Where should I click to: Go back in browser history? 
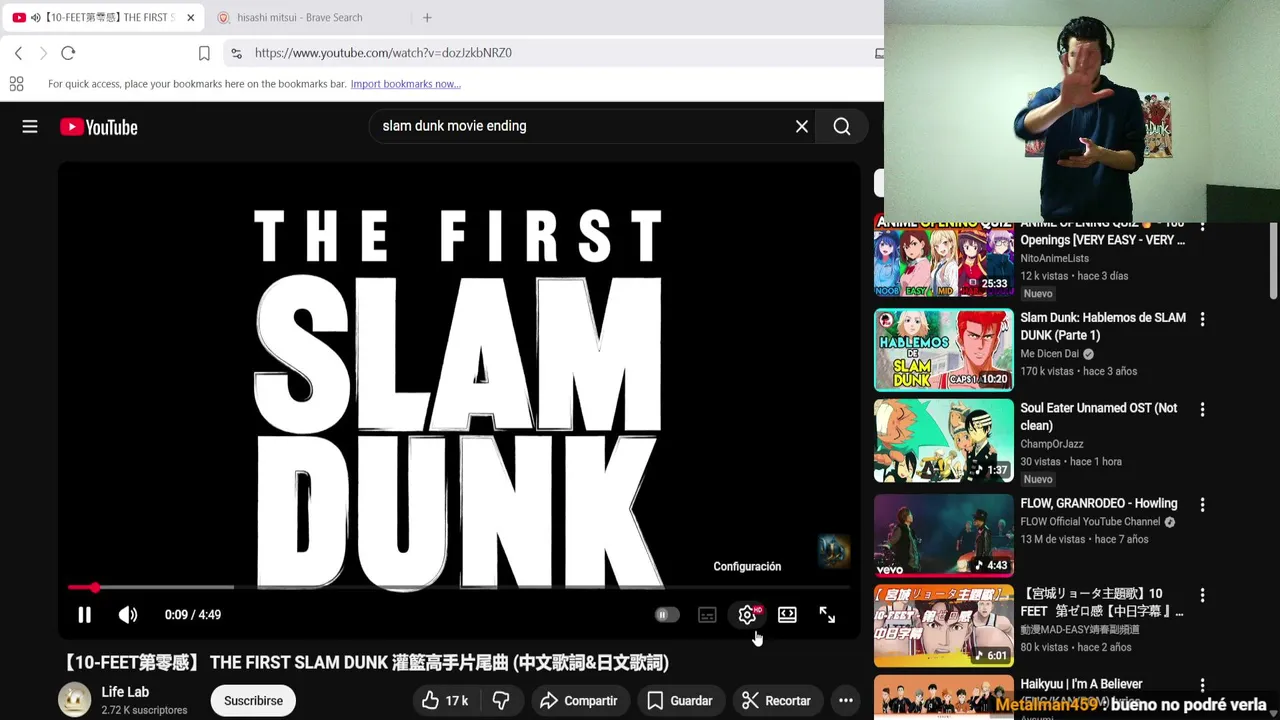[x=18, y=53]
